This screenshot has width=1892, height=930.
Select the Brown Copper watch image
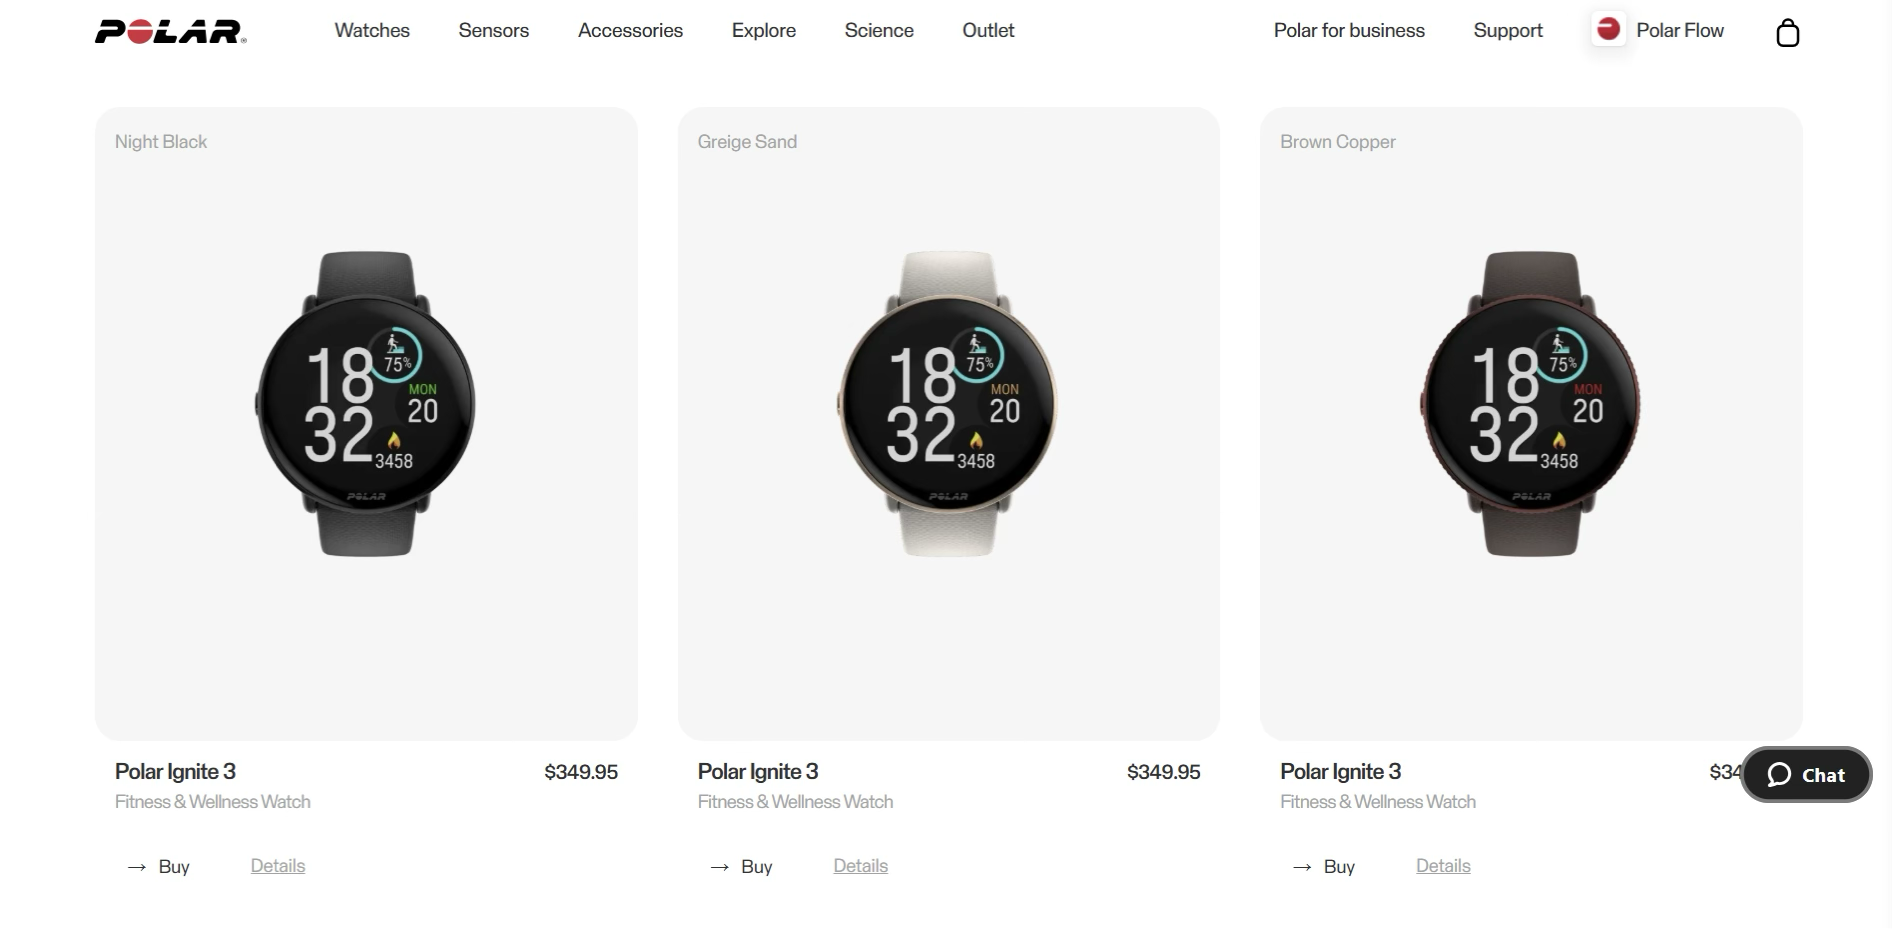click(1531, 404)
